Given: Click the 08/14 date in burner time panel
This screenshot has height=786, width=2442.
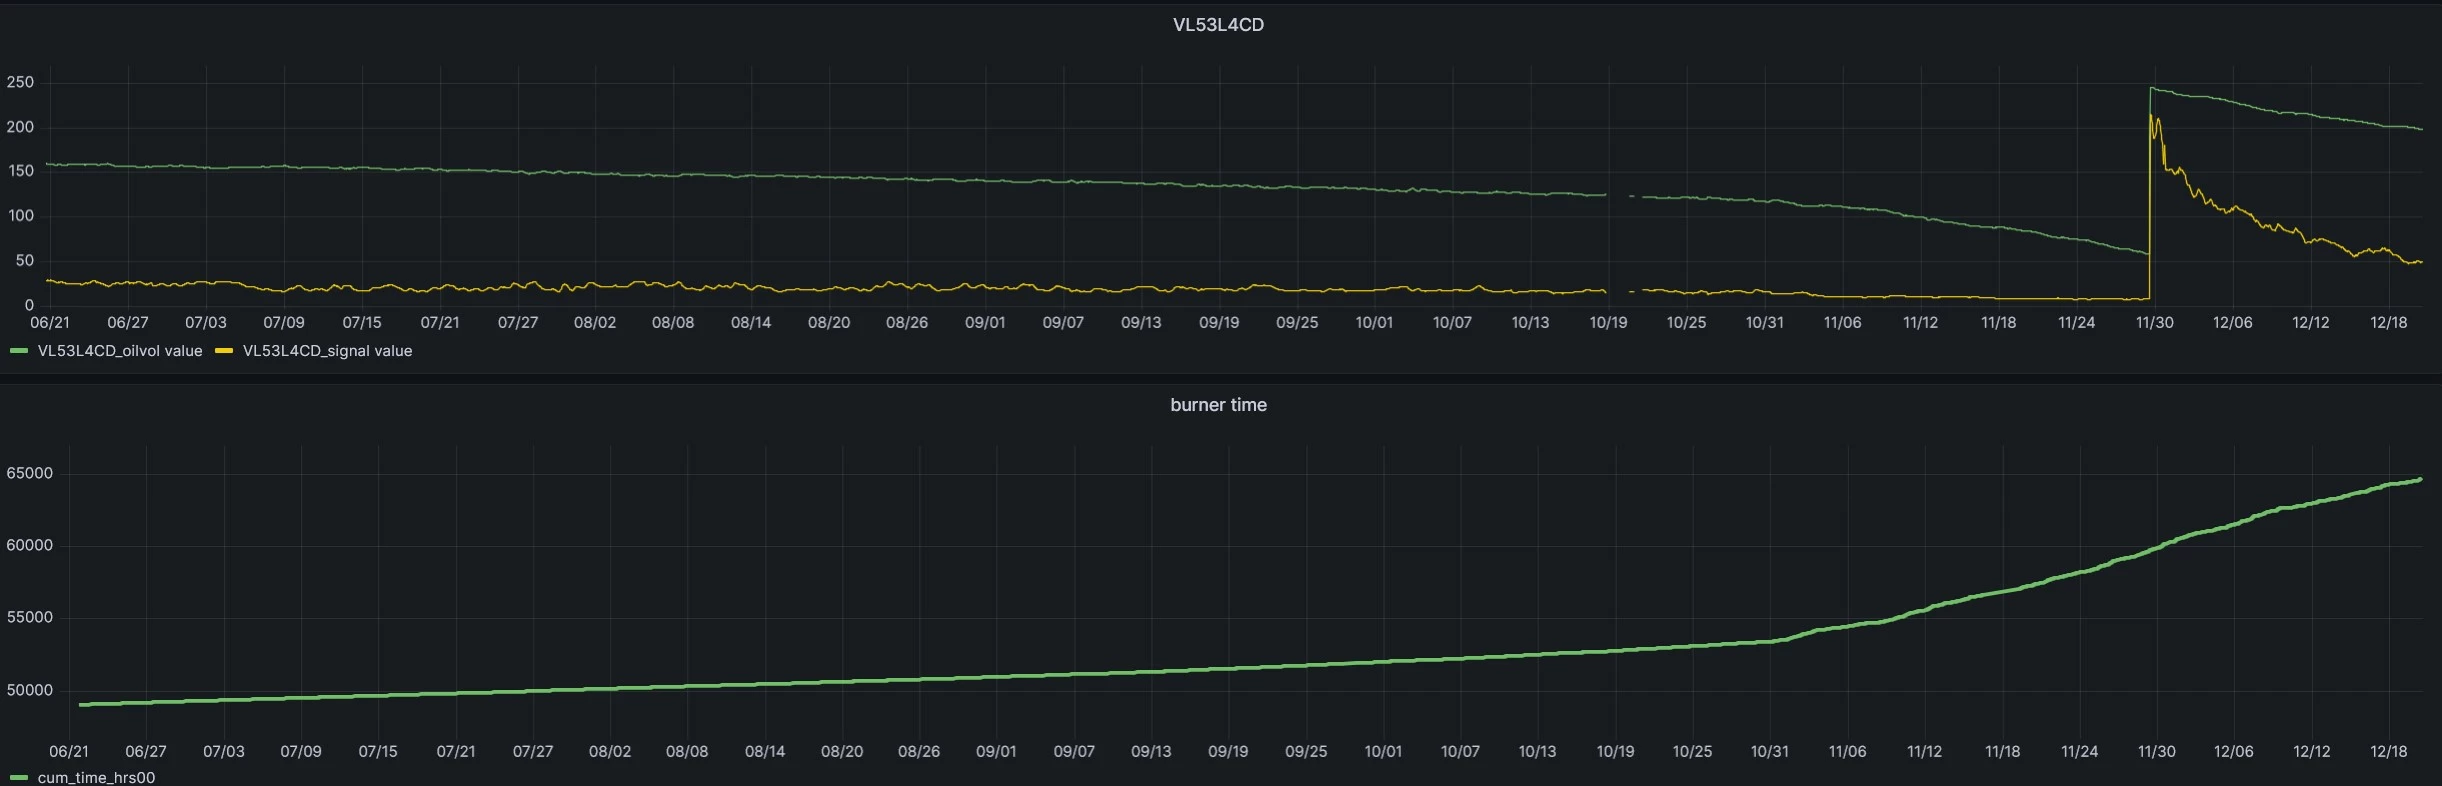Looking at the screenshot, I should [765, 752].
